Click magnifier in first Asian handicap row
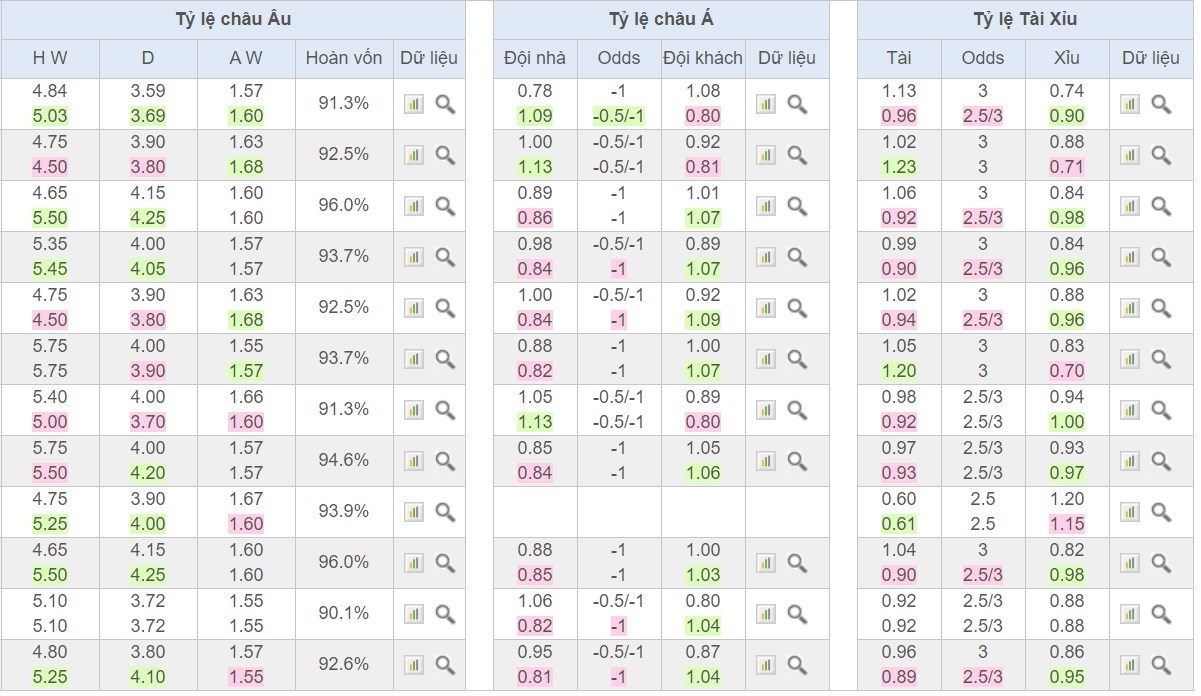Screen dimensions: 1201x696 point(797,104)
